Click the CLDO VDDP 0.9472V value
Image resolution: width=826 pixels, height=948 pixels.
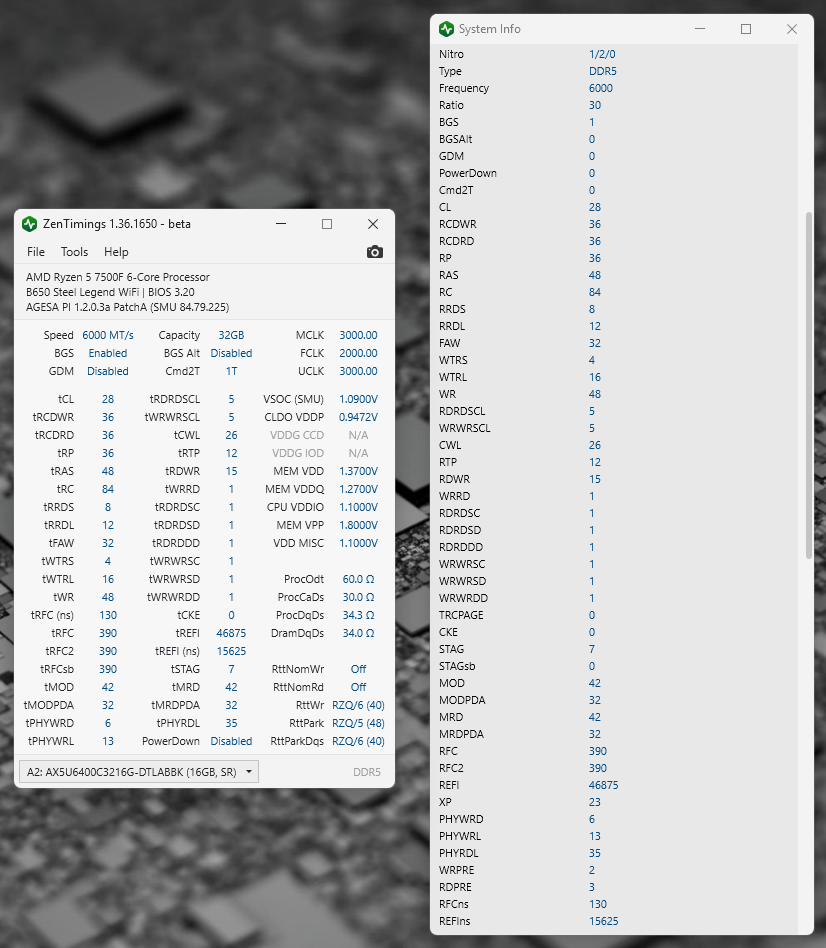pyautogui.click(x=358, y=417)
